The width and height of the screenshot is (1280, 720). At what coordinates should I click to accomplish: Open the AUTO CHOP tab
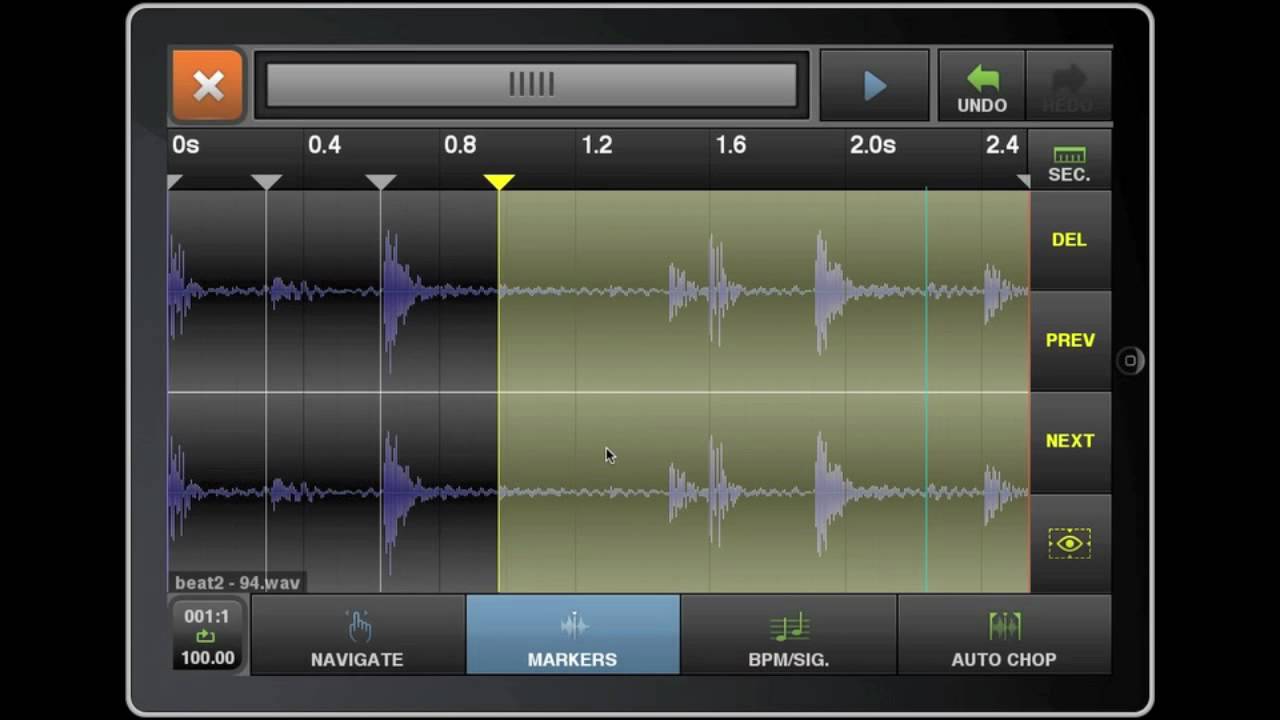tap(1004, 635)
